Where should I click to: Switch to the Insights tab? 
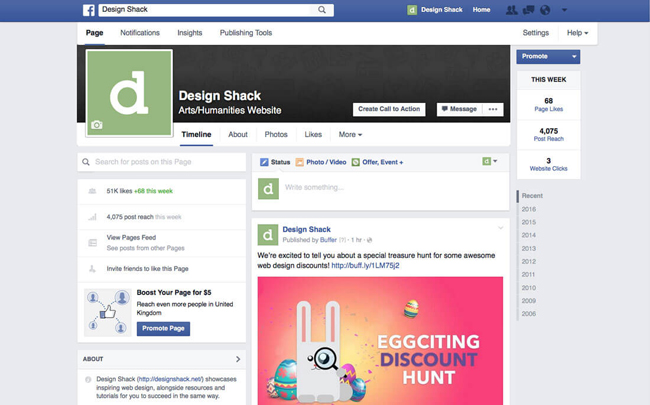189,33
